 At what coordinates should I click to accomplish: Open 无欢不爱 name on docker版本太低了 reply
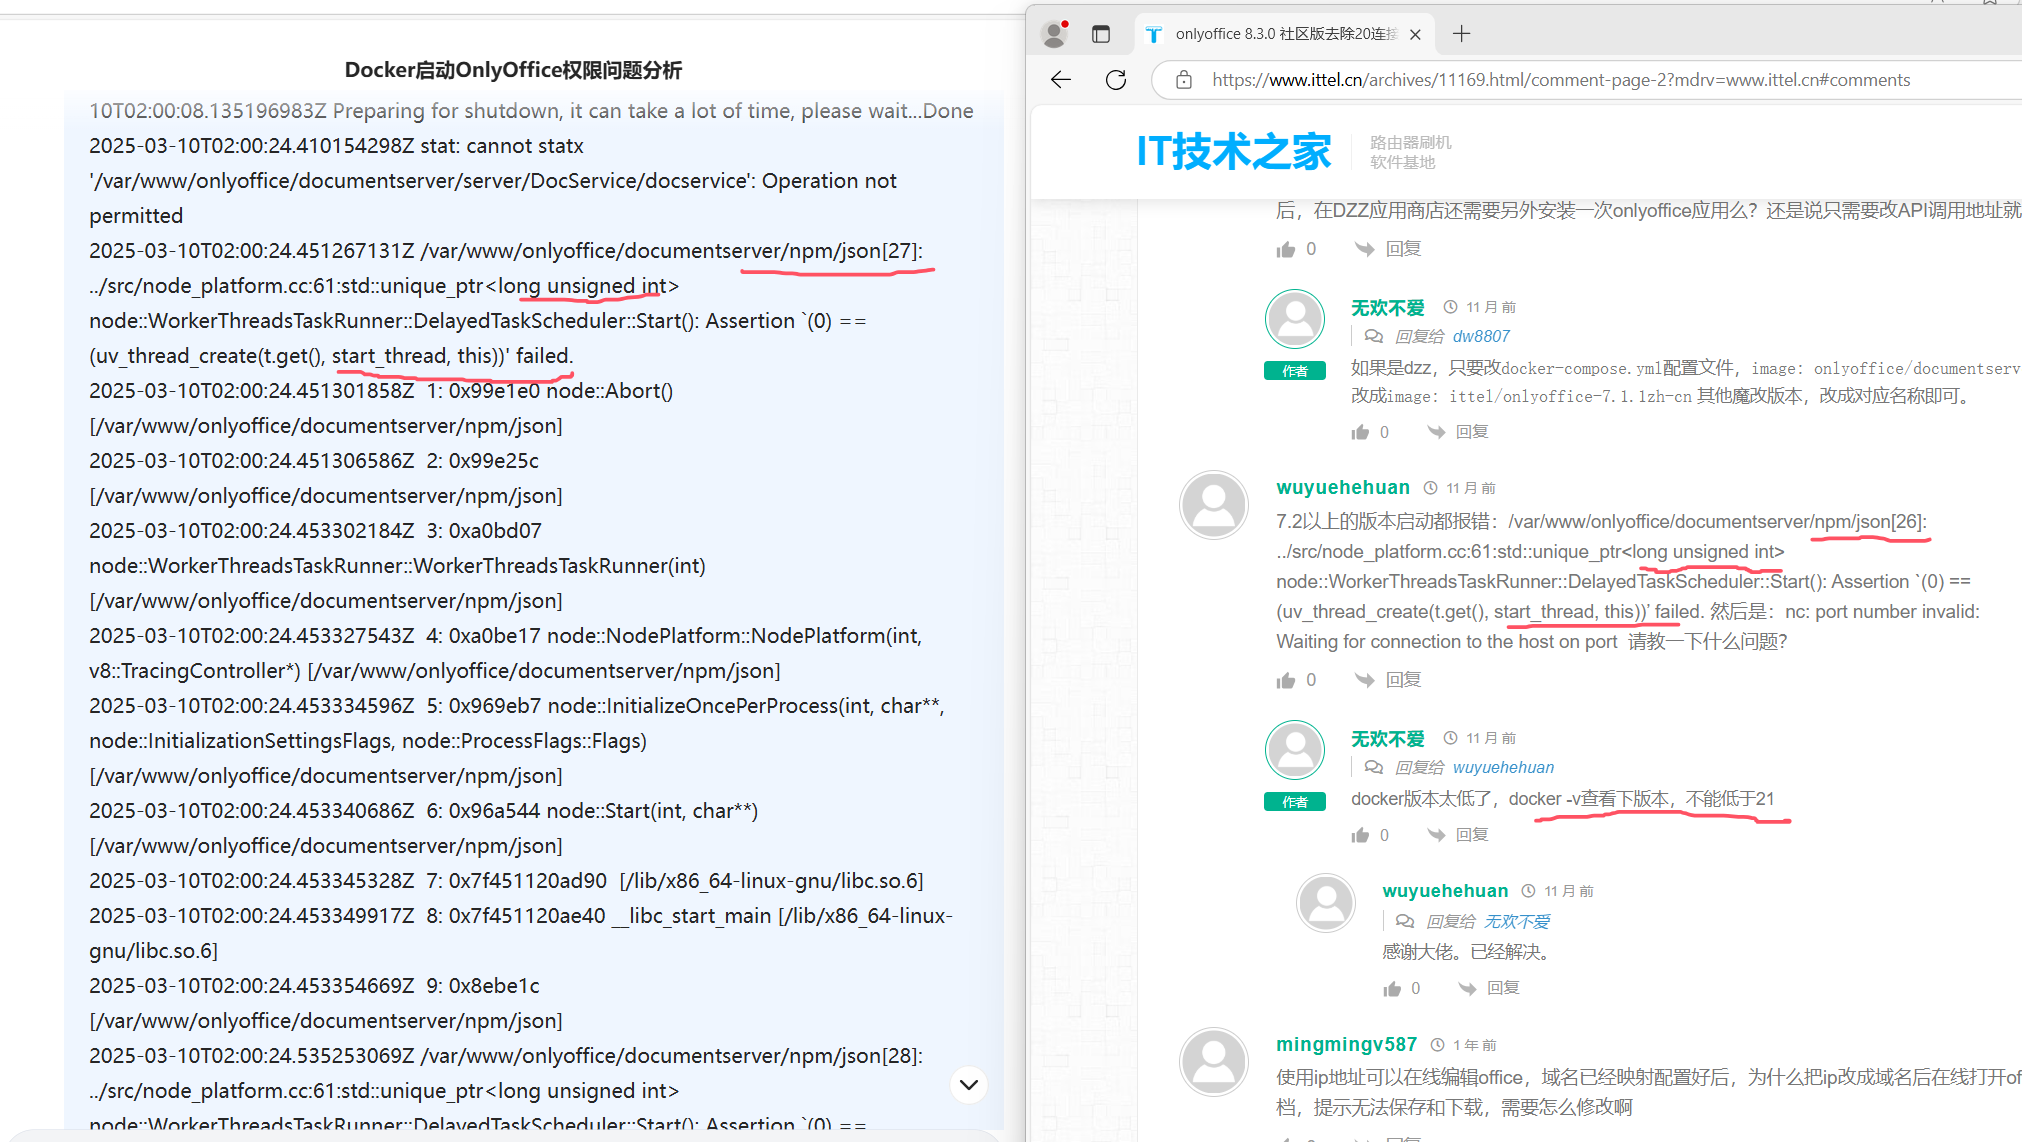(x=1387, y=739)
